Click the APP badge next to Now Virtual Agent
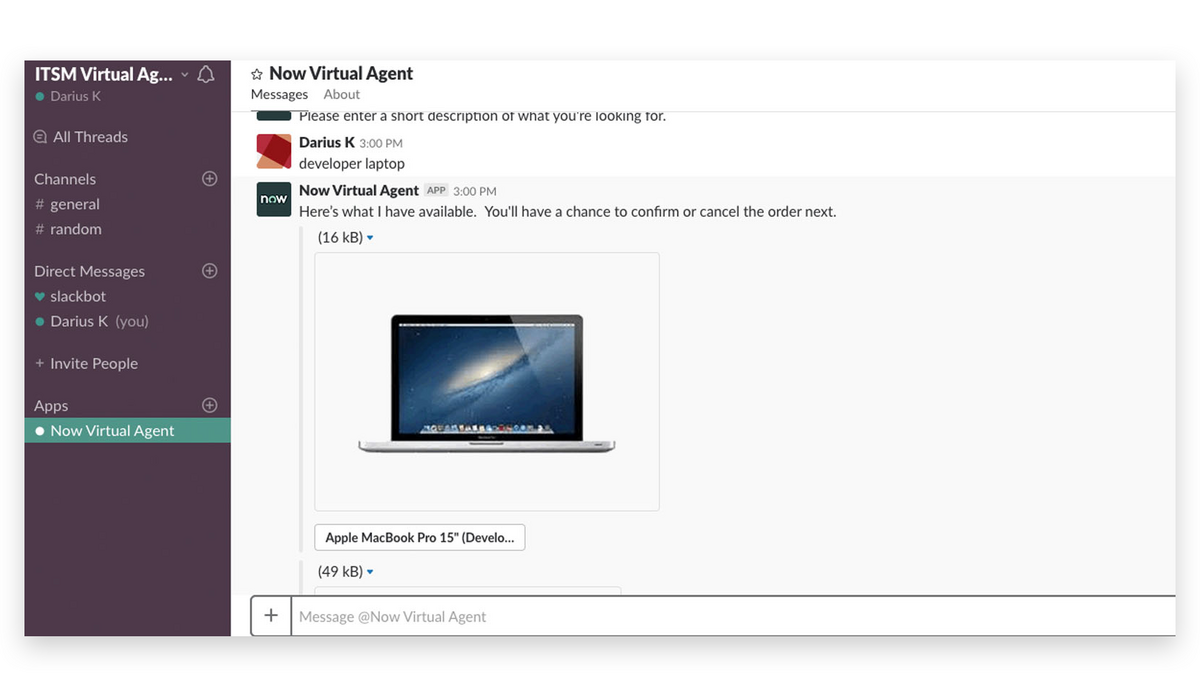The height and width of the screenshot is (696, 1200). tap(436, 190)
